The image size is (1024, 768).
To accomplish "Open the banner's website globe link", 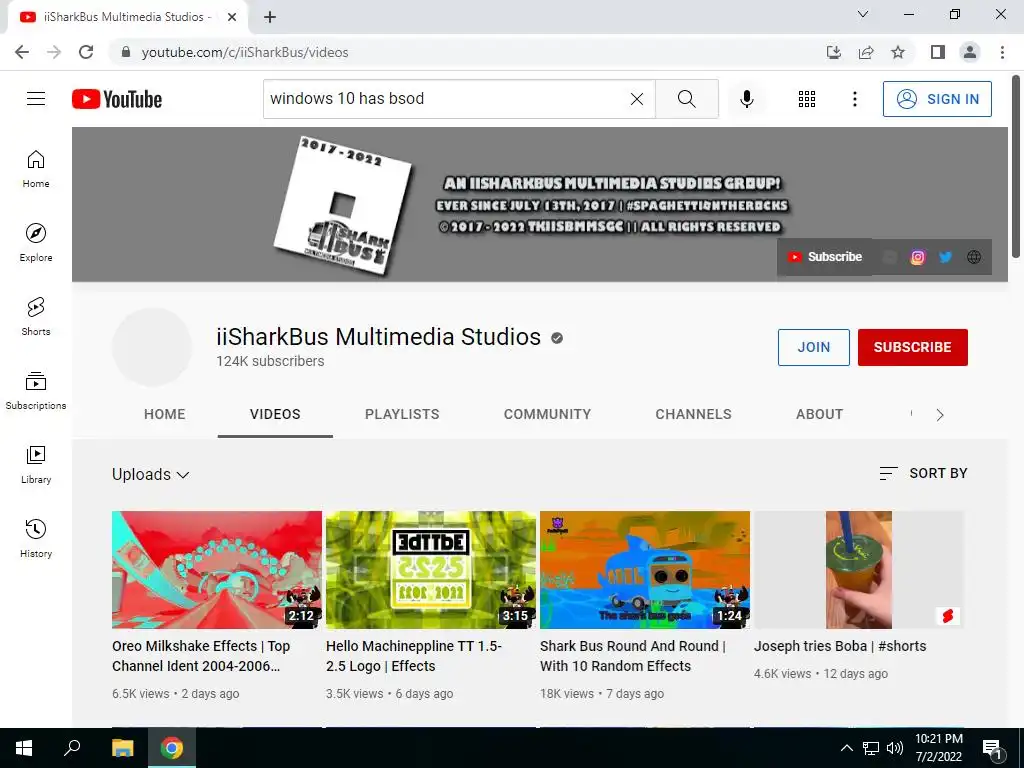I will coord(974,257).
